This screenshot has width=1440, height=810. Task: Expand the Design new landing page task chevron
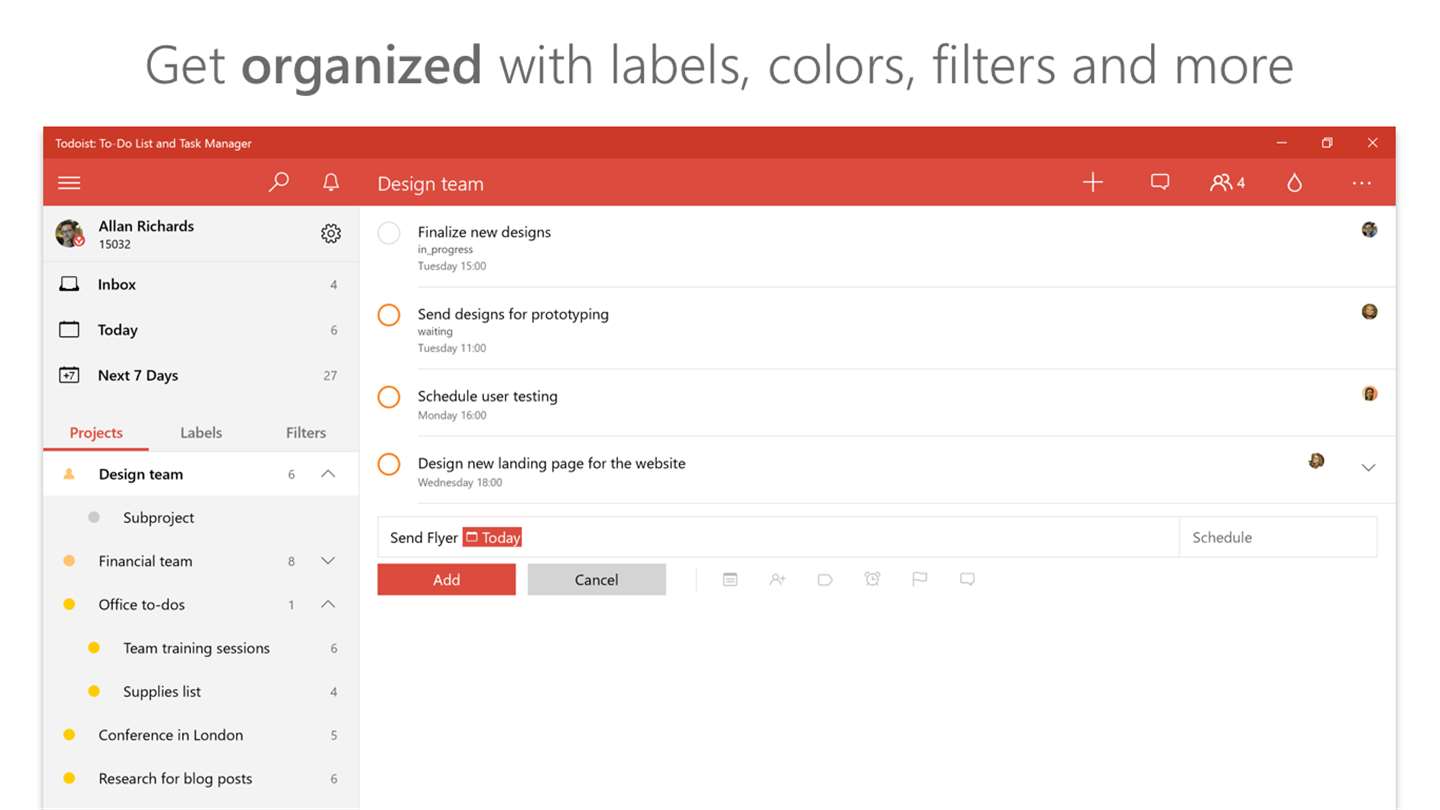pos(1369,467)
